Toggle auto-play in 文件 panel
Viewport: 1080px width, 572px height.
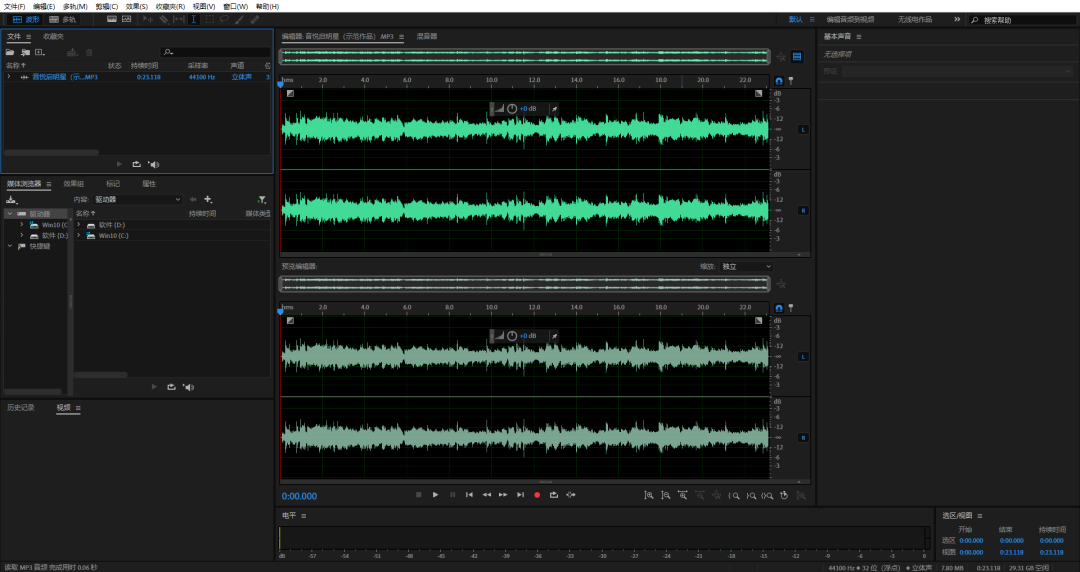(153, 165)
